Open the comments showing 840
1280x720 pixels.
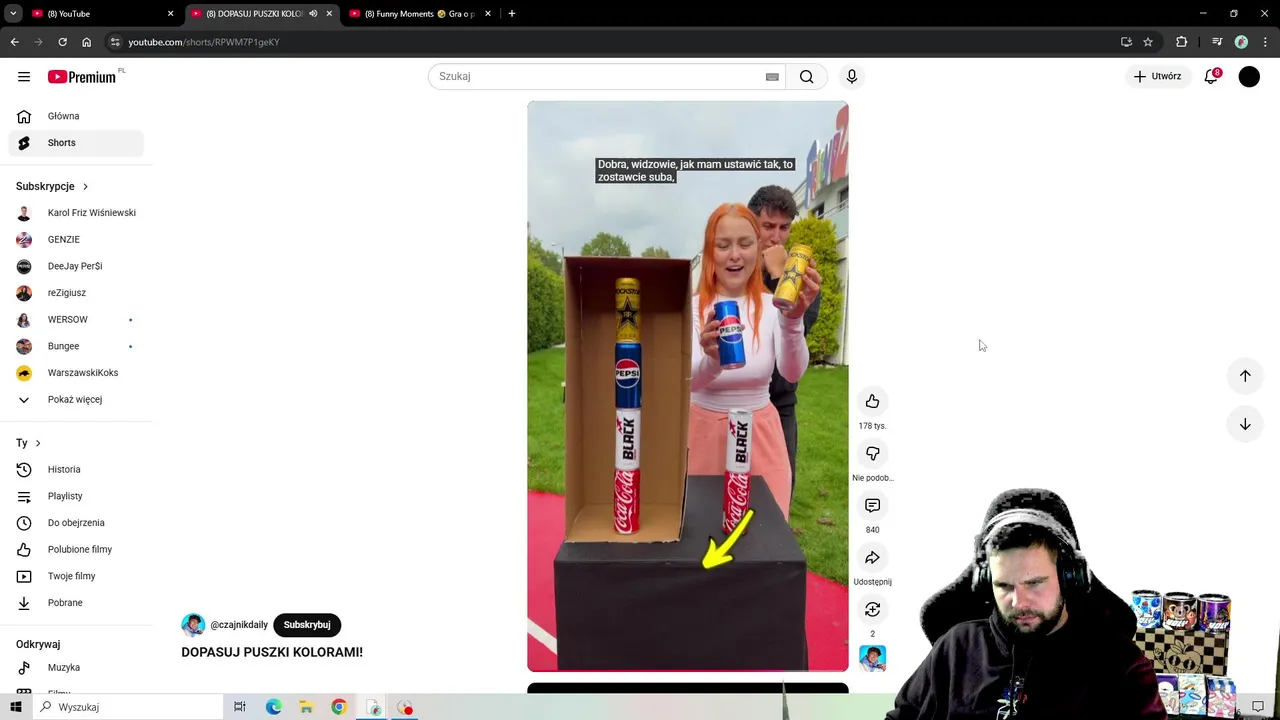[x=872, y=505]
